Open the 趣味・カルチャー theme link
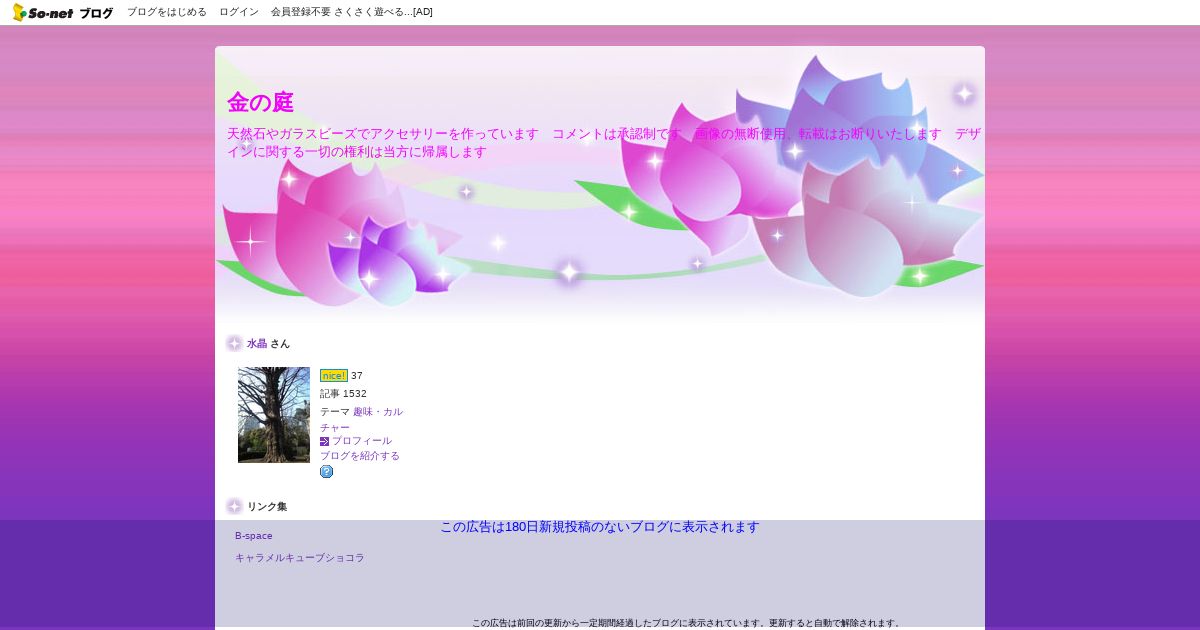 361,419
